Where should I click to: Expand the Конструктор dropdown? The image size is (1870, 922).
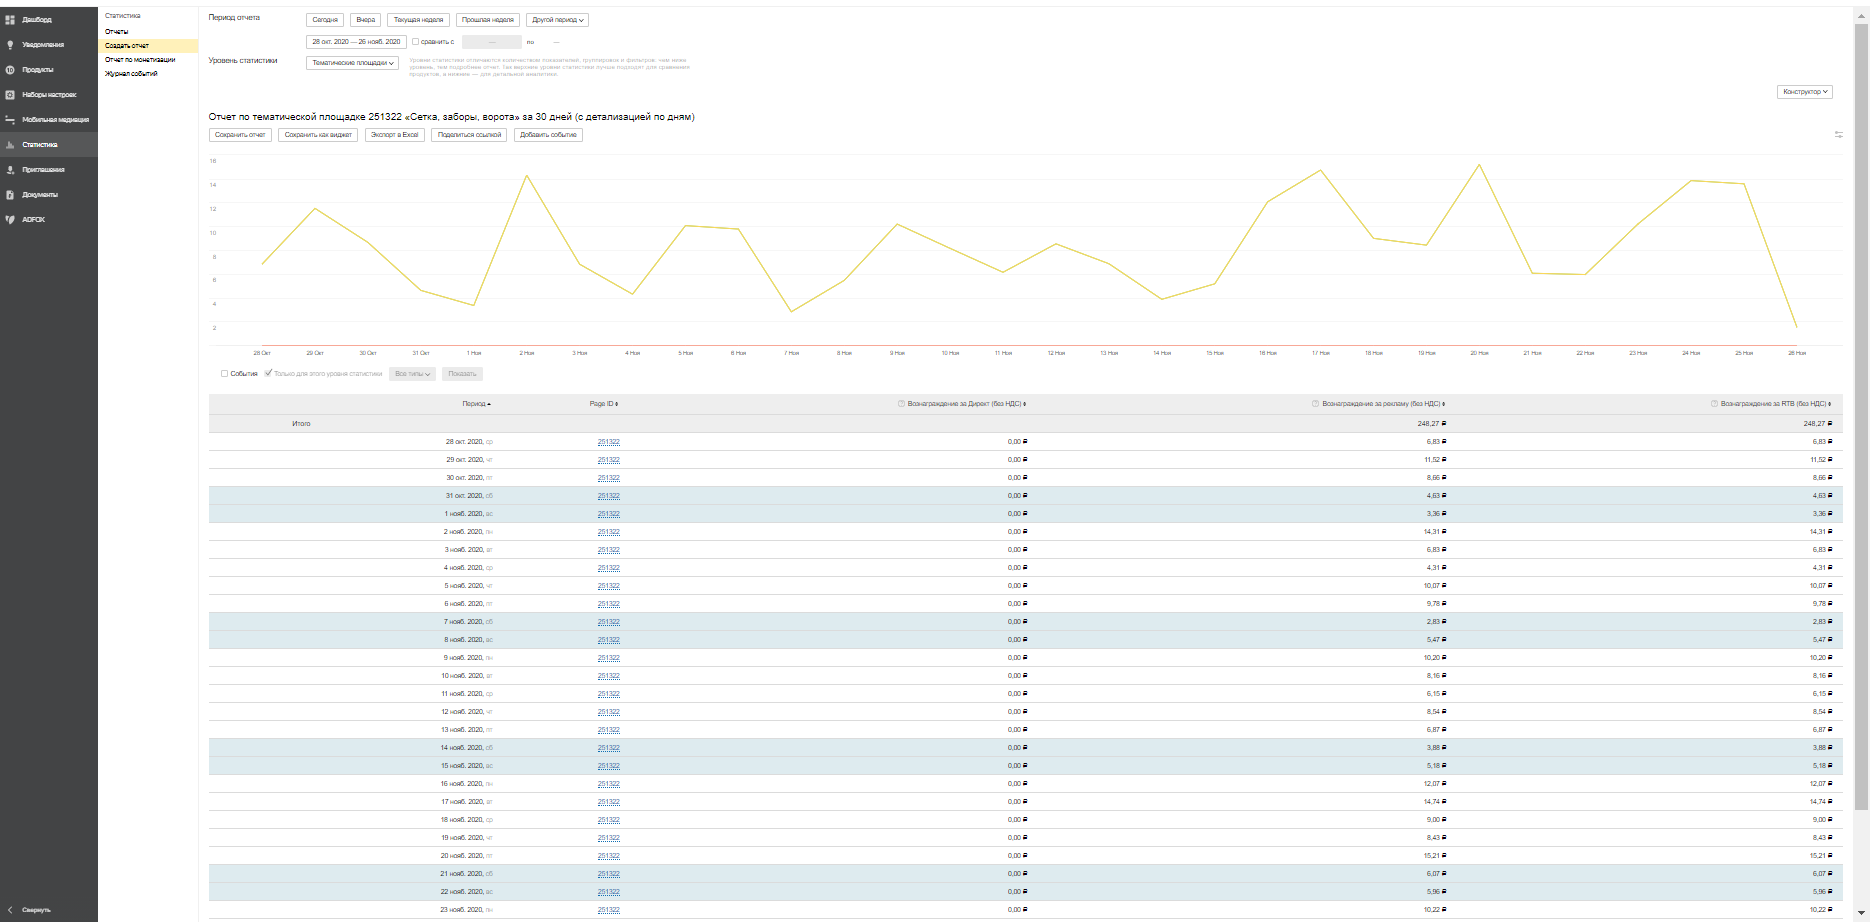(1805, 92)
